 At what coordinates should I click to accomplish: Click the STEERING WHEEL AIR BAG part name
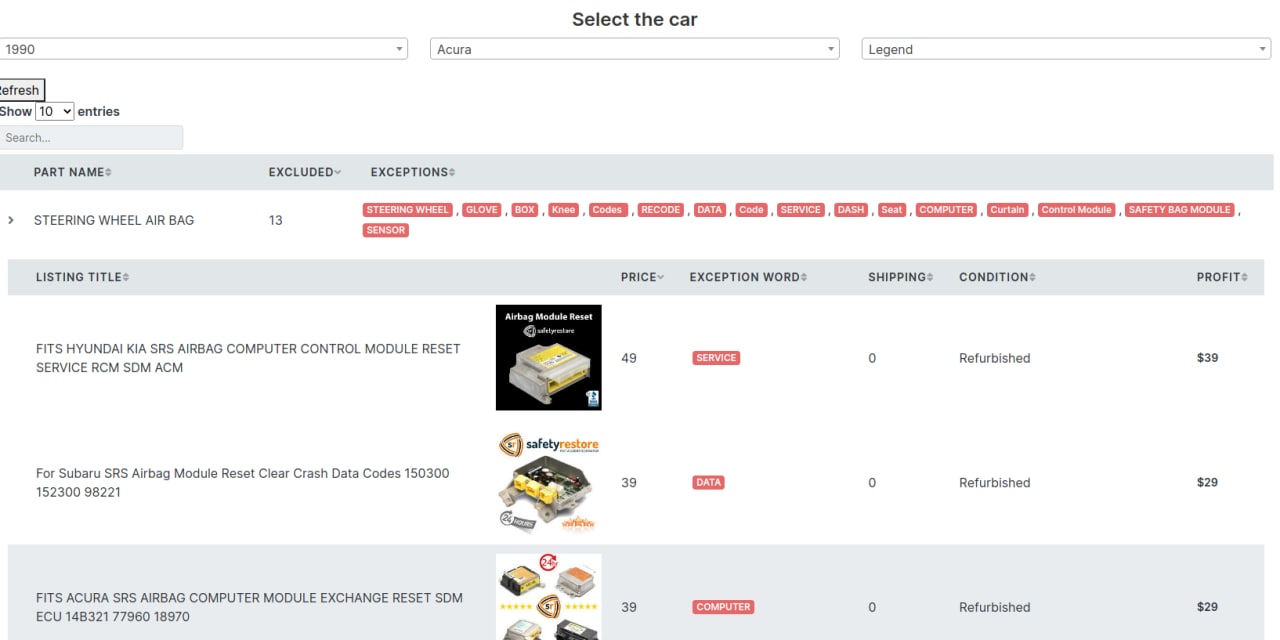point(114,220)
